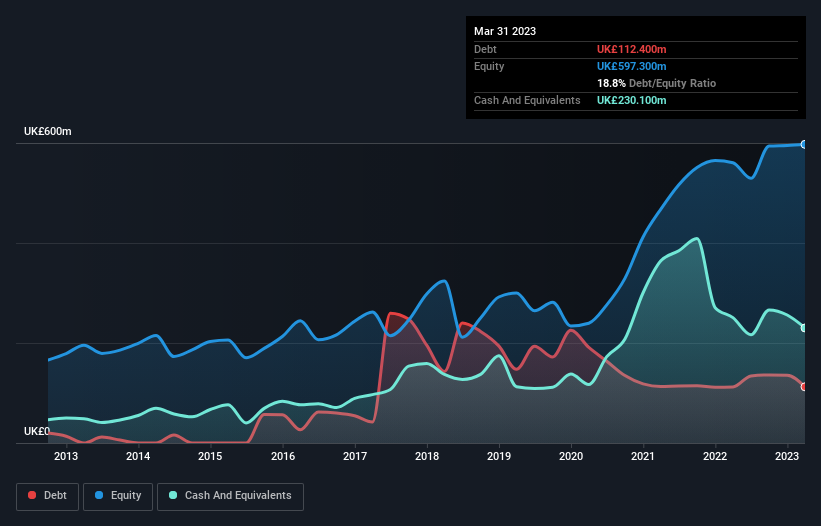The height and width of the screenshot is (526, 821).
Task: Select the 2020 x-axis label
Action: [571, 456]
